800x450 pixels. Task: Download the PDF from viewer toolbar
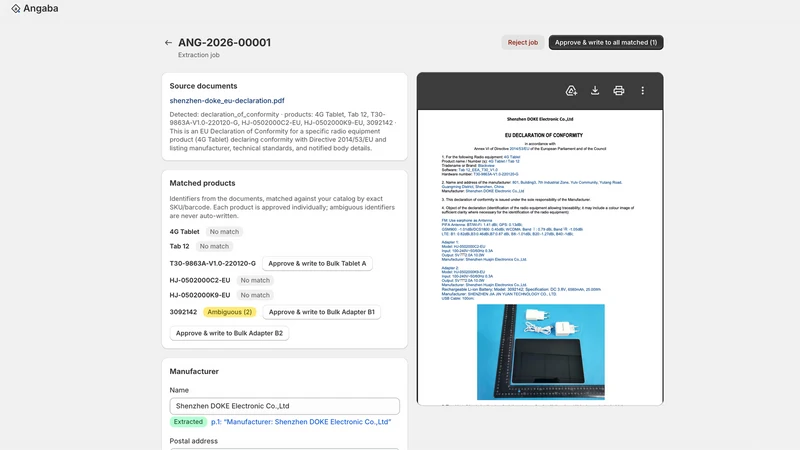coord(595,91)
